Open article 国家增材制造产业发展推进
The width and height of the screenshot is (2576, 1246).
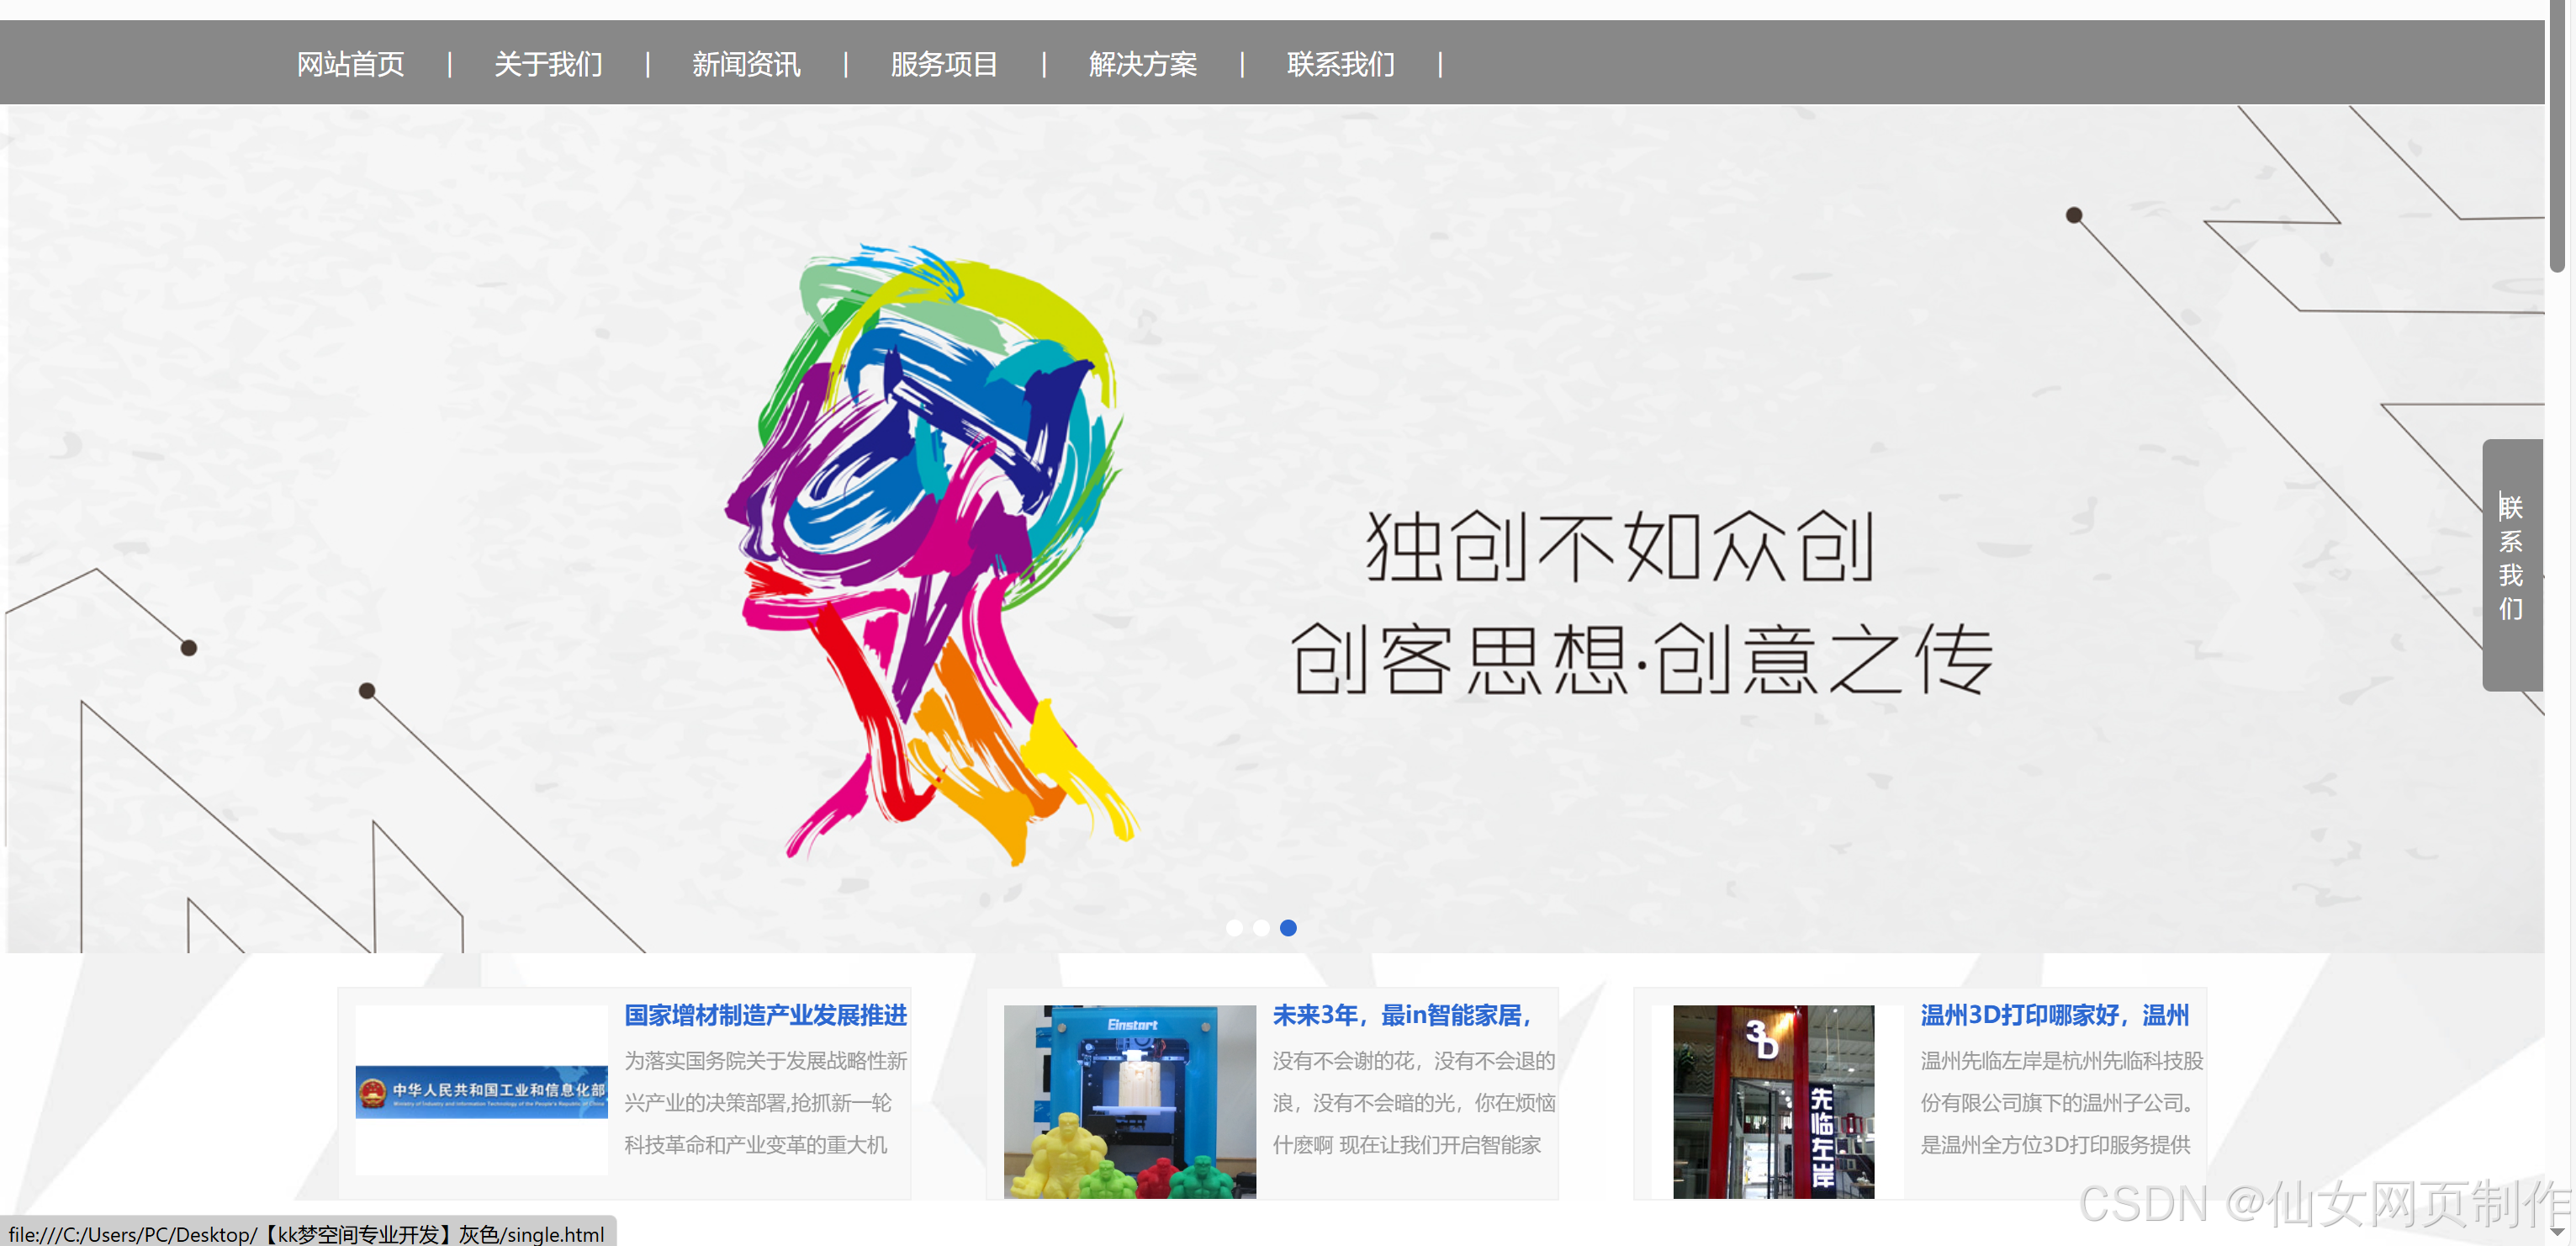(x=765, y=1015)
